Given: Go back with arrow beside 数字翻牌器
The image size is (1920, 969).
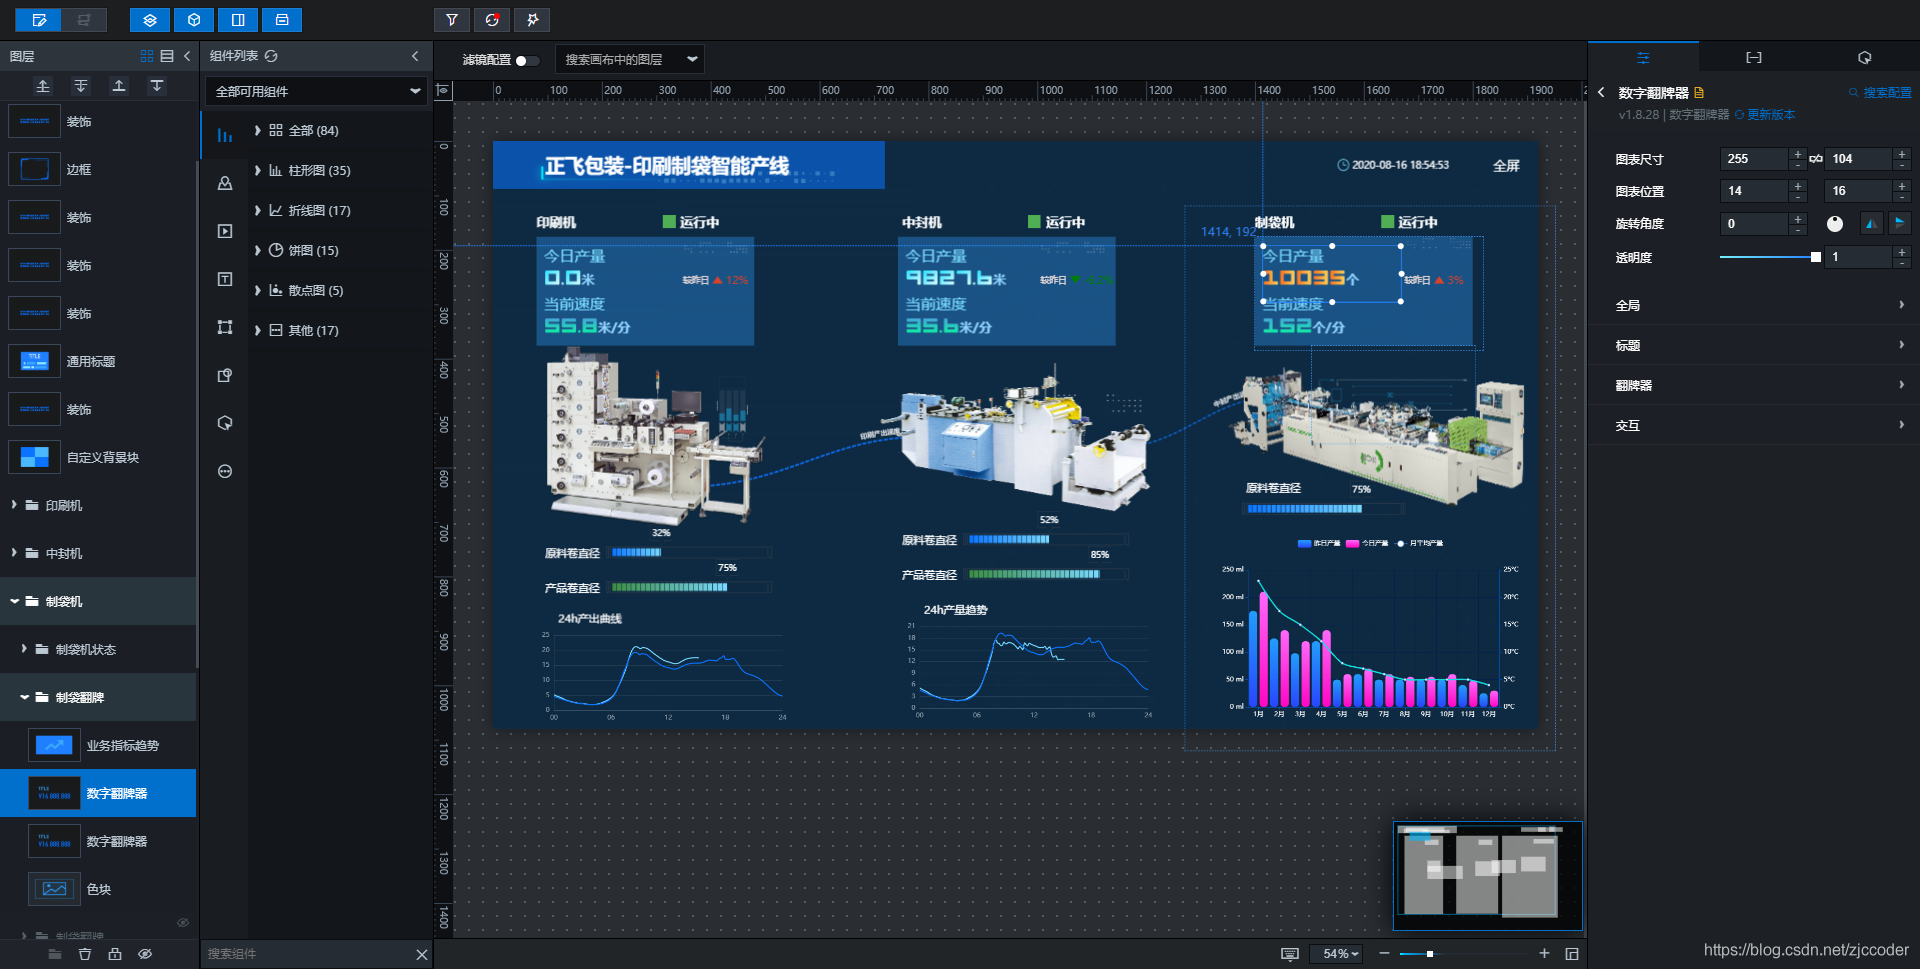Looking at the screenshot, I should (1601, 92).
